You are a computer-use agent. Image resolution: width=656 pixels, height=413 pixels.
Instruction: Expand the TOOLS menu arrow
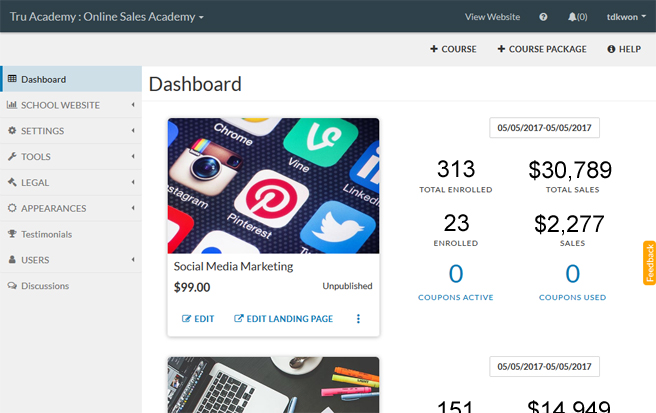pyautogui.click(x=133, y=156)
